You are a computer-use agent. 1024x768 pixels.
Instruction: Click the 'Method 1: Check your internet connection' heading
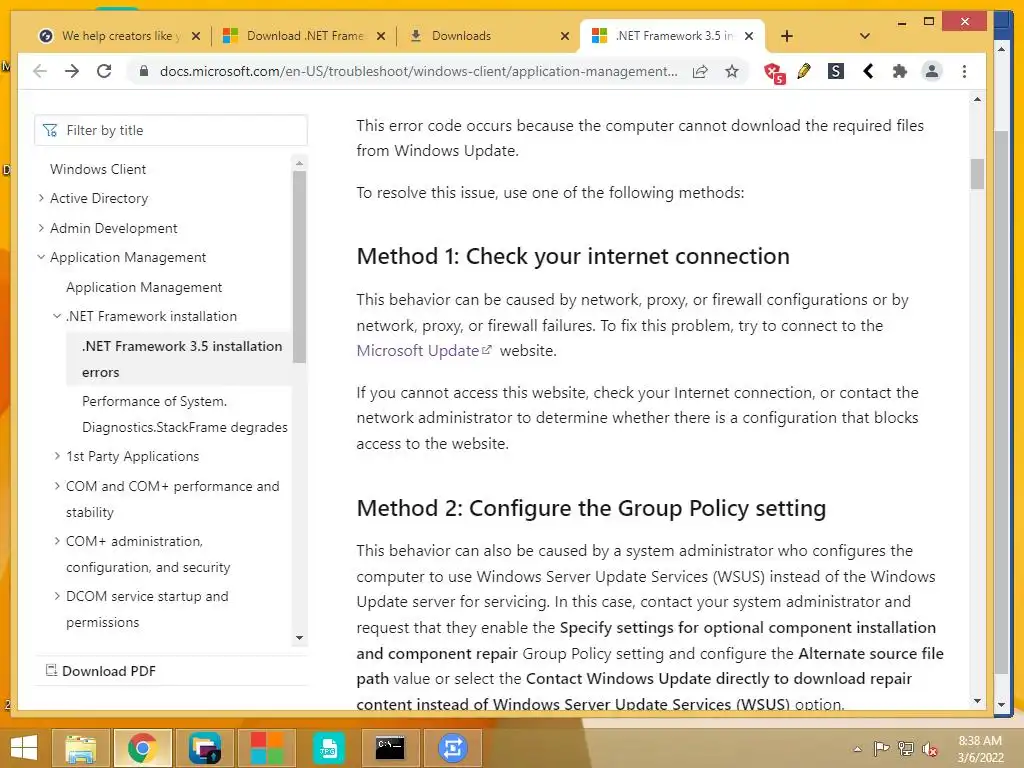[573, 256]
